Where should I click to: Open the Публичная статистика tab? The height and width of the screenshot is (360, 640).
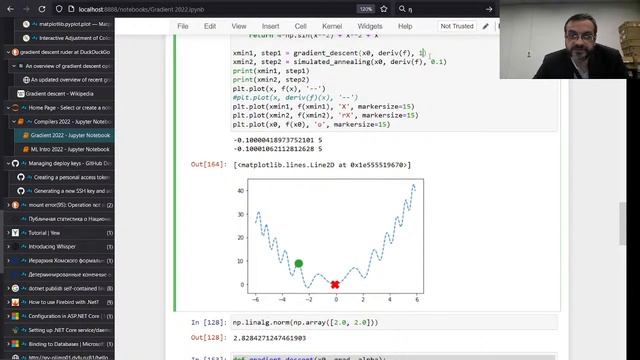(69, 219)
